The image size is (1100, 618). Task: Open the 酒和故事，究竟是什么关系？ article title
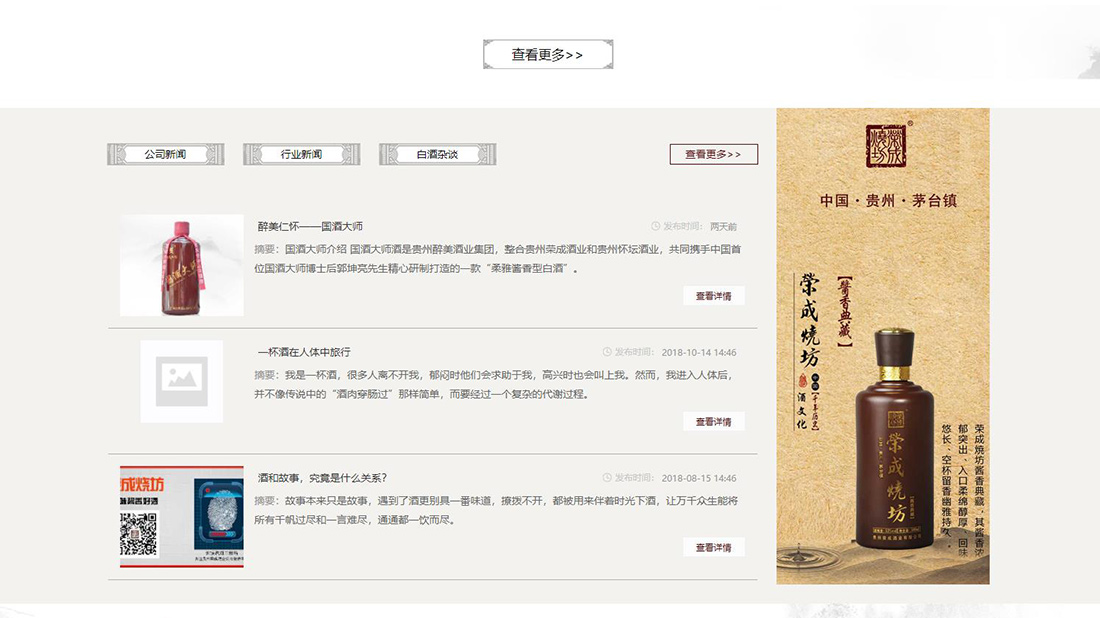pyautogui.click(x=322, y=478)
